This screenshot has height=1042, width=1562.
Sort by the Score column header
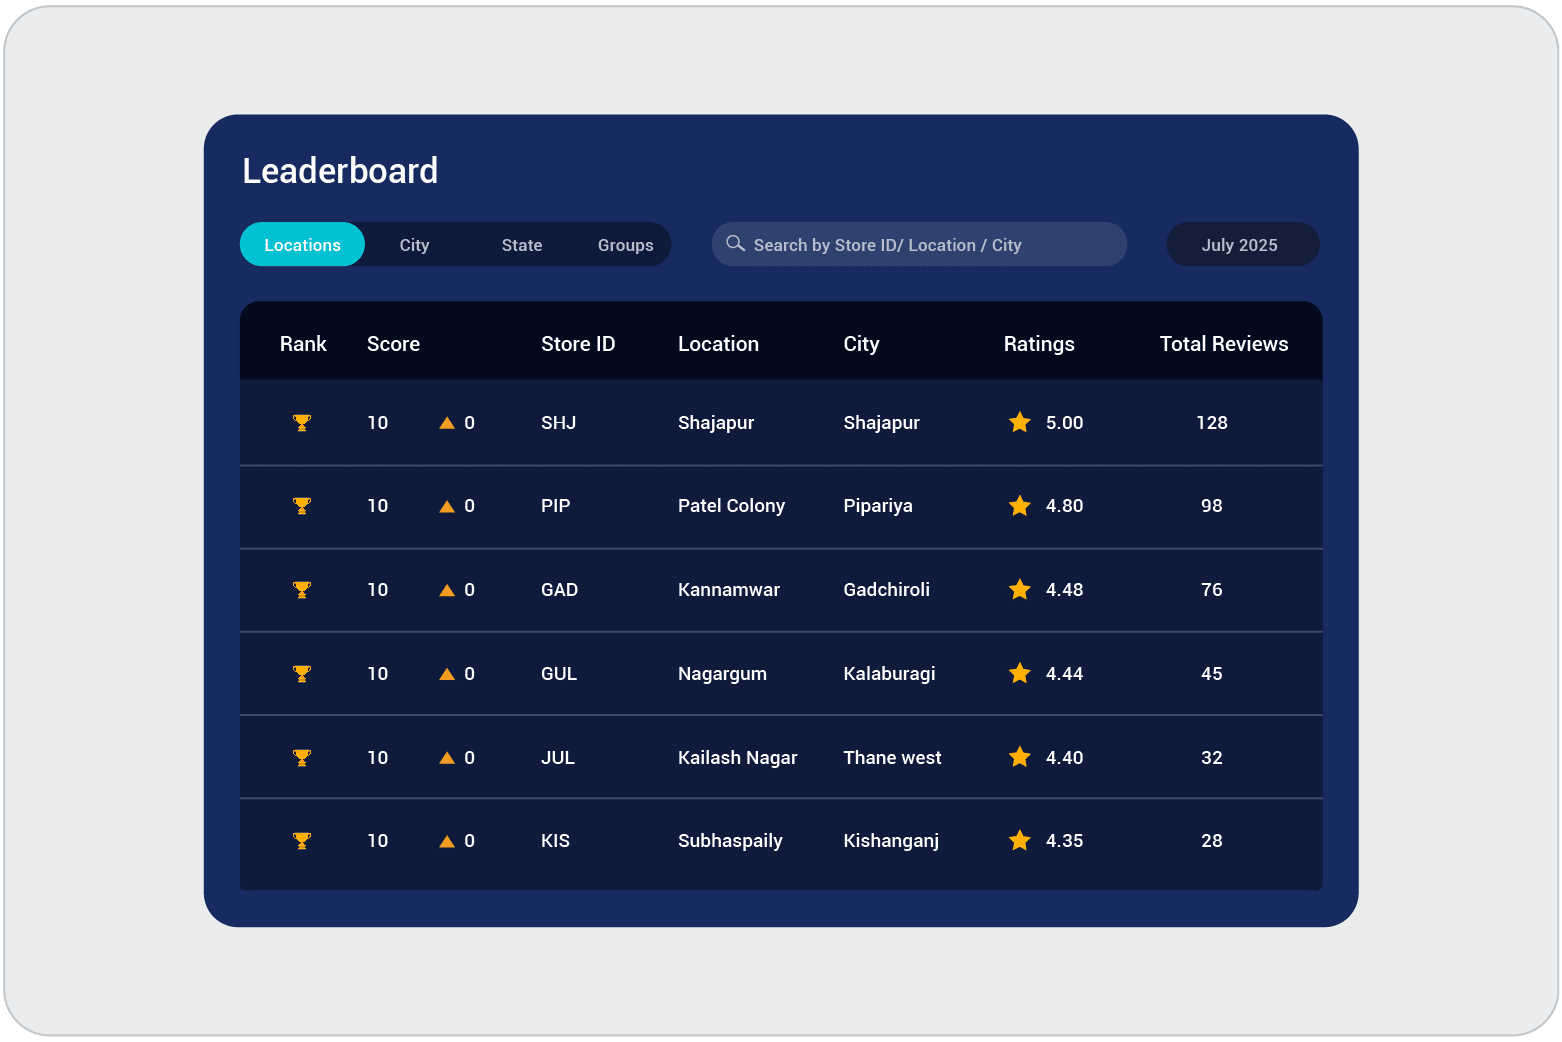coord(393,344)
